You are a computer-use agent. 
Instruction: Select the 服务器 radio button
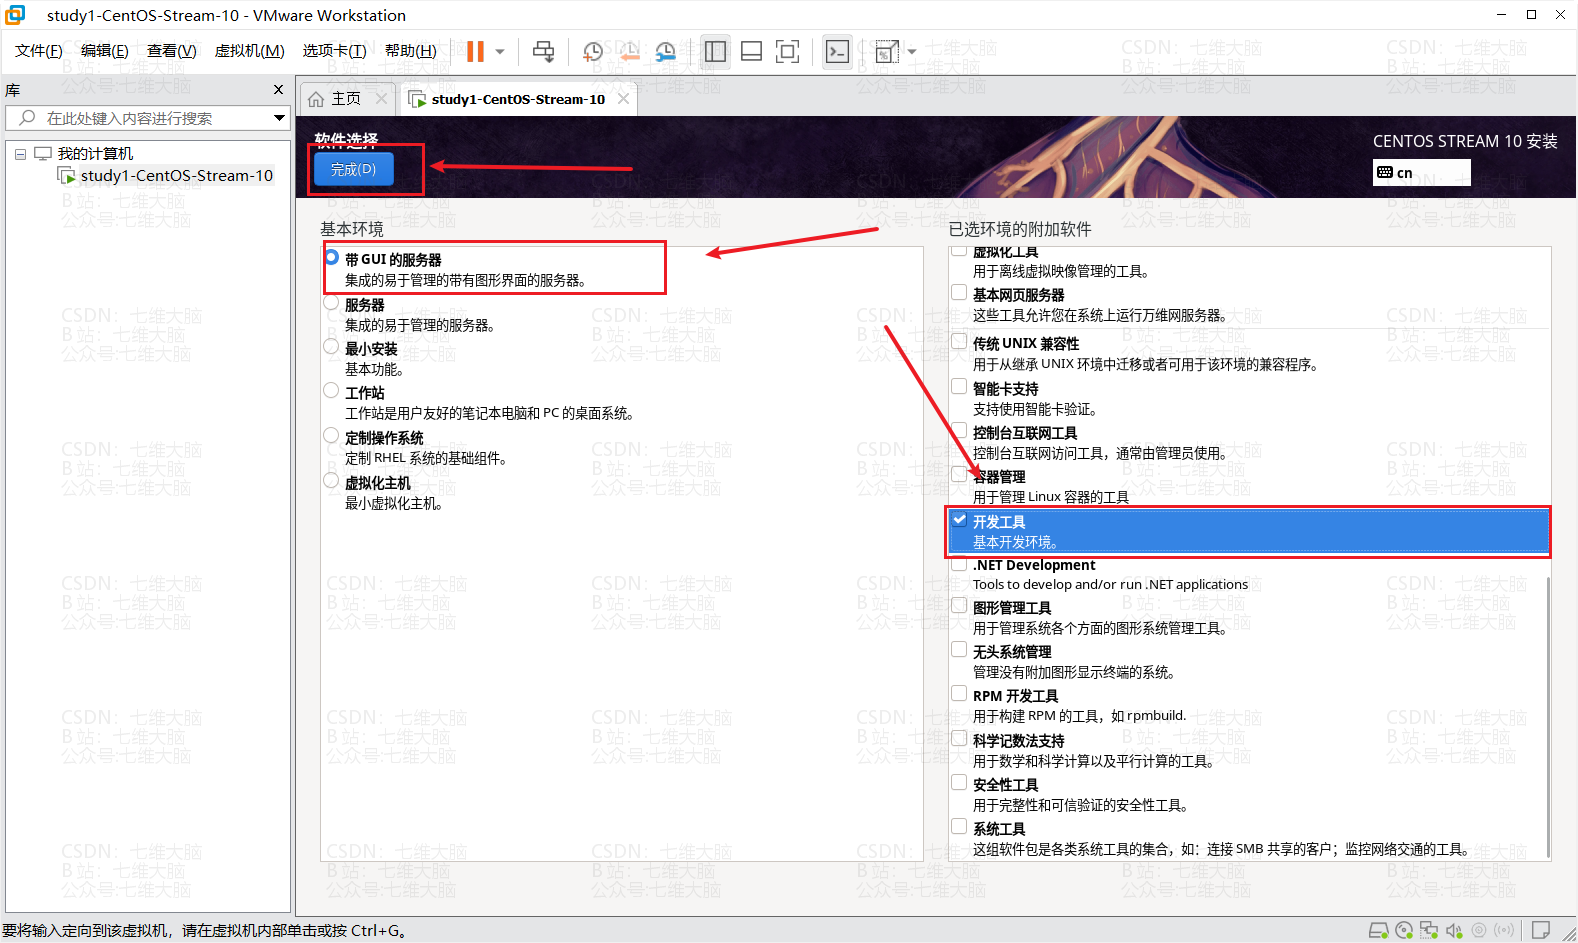tap(331, 302)
